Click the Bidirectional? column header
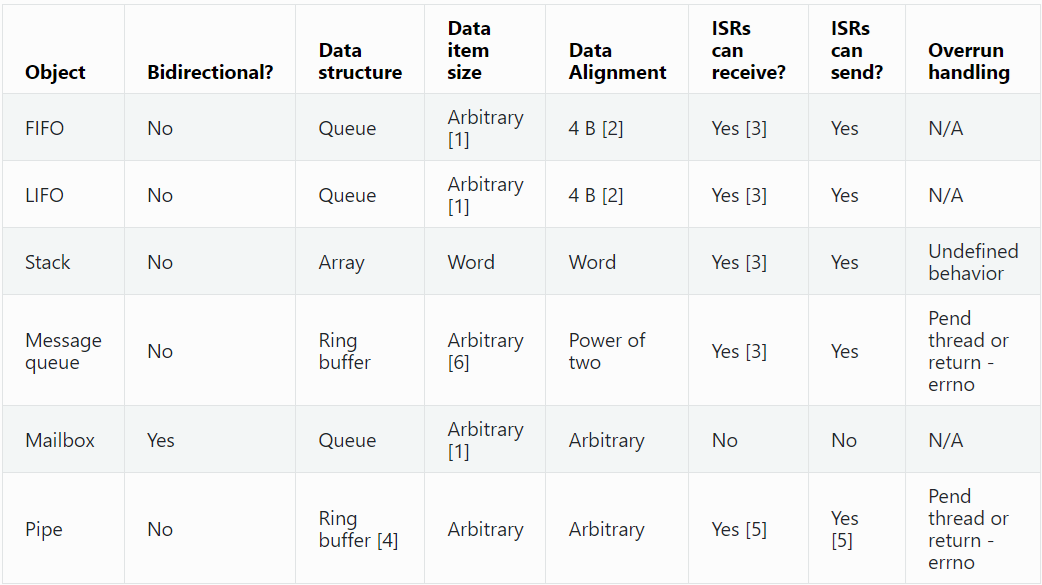Viewport: 1042px width, 585px height. pos(210,72)
